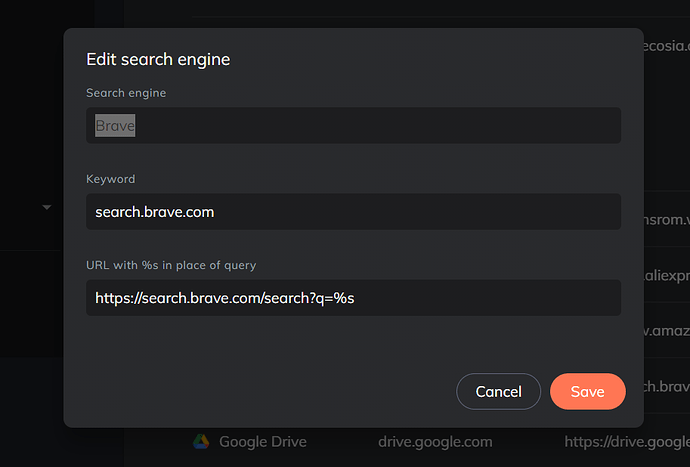Focus the Search engine name field

(353, 126)
